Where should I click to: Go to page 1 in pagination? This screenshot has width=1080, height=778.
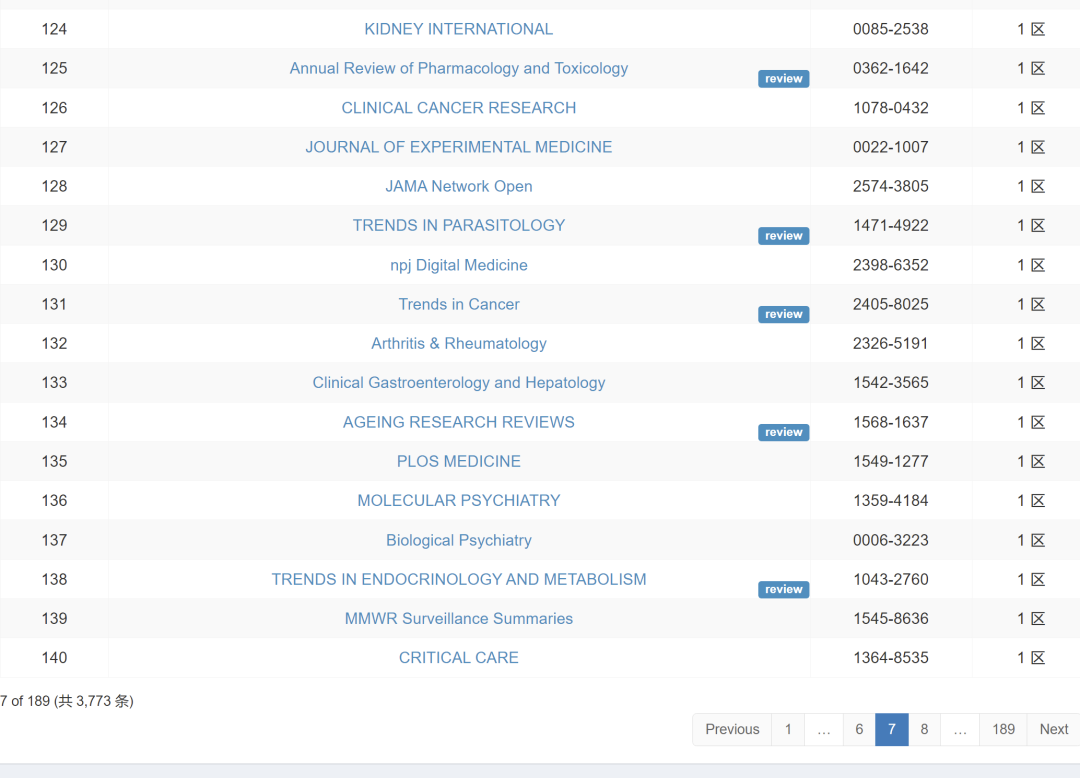pos(788,729)
